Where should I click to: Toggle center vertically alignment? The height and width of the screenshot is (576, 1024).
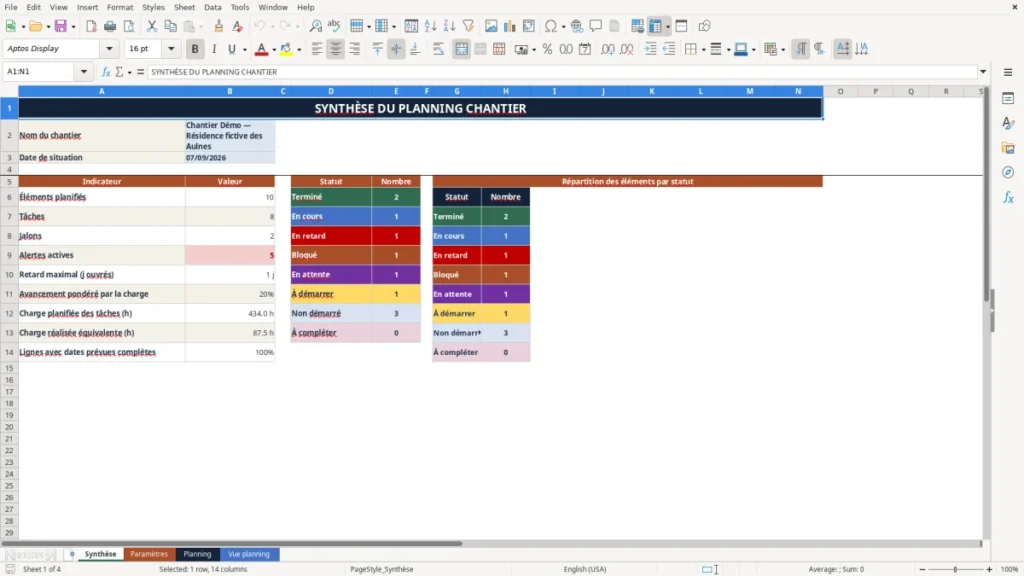pyautogui.click(x=396, y=49)
